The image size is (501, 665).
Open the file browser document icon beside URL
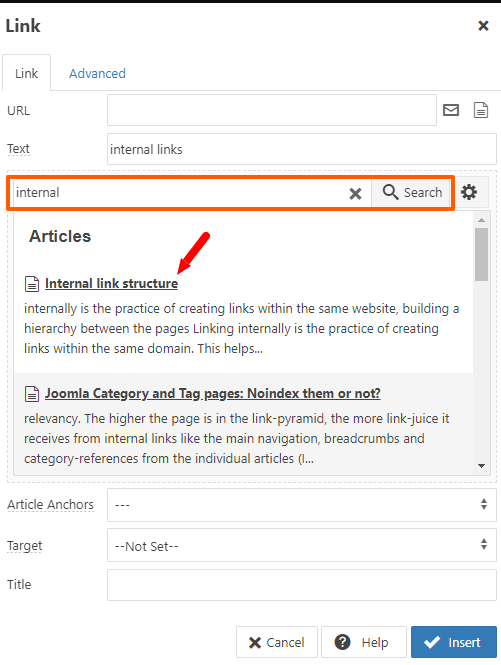(x=481, y=110)
